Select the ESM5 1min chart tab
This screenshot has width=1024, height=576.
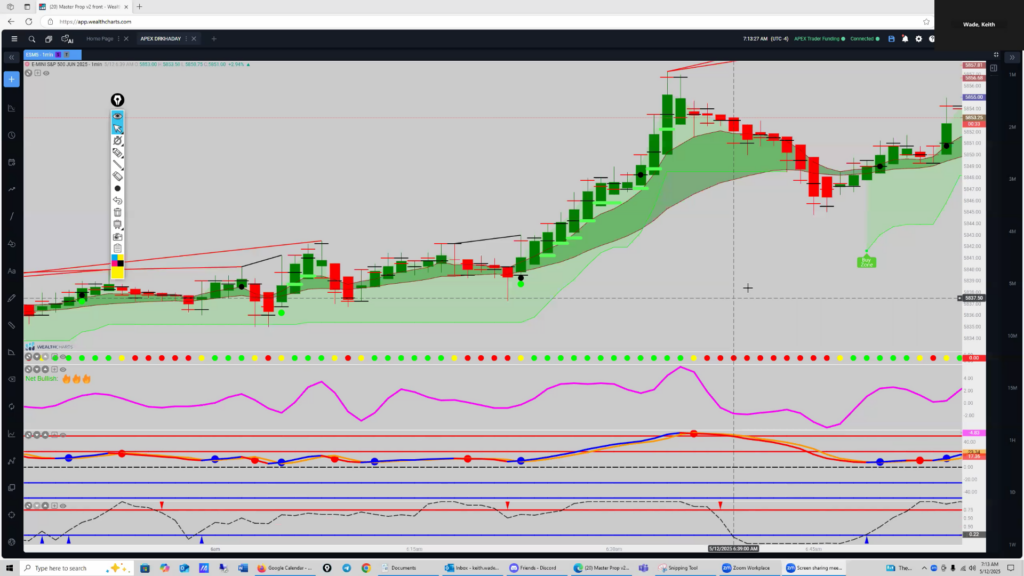pyautogui.click(x=52, y=54)
